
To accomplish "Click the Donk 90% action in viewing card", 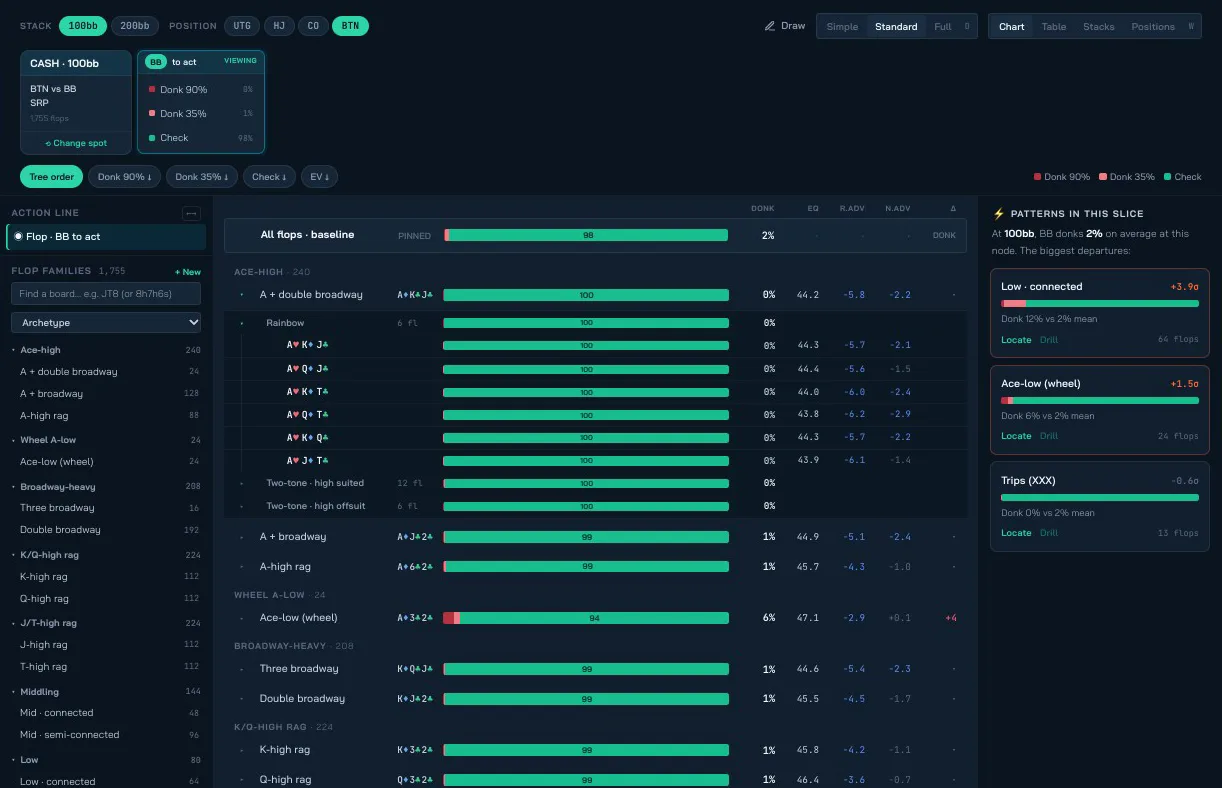I will [x=200, y=90].
